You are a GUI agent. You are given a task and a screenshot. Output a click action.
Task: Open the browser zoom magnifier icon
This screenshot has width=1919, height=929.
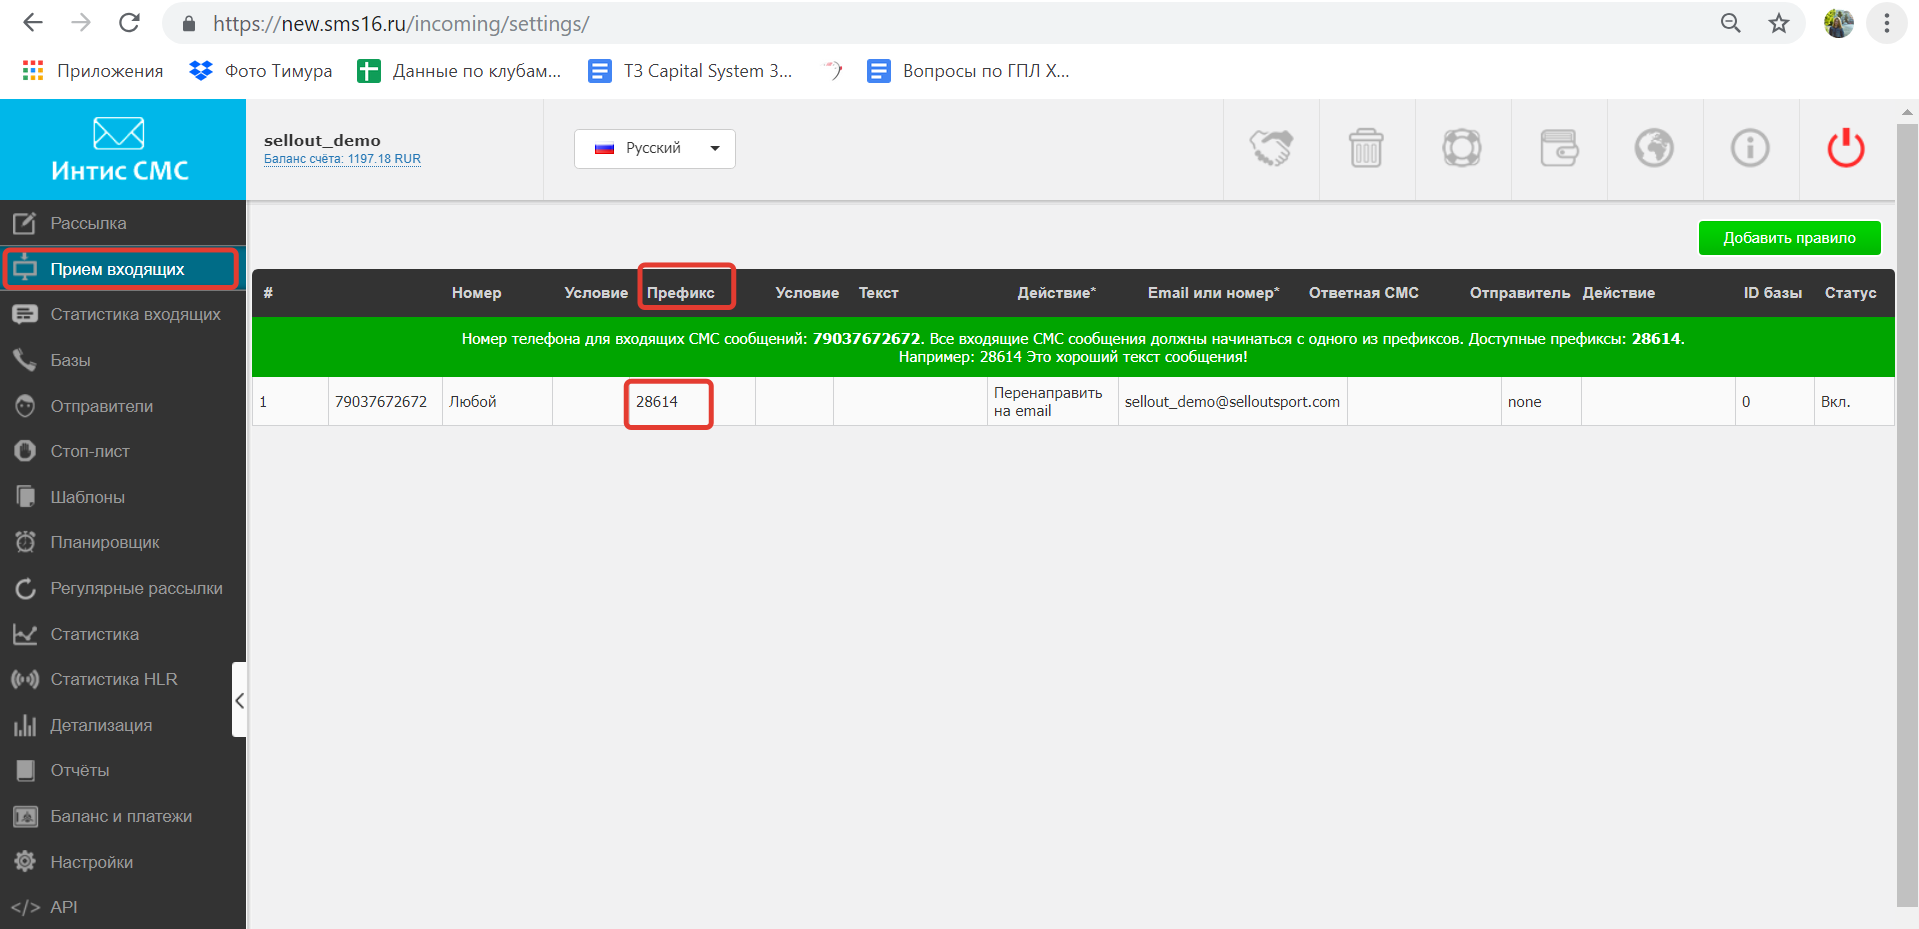[x=1731, y=23]
